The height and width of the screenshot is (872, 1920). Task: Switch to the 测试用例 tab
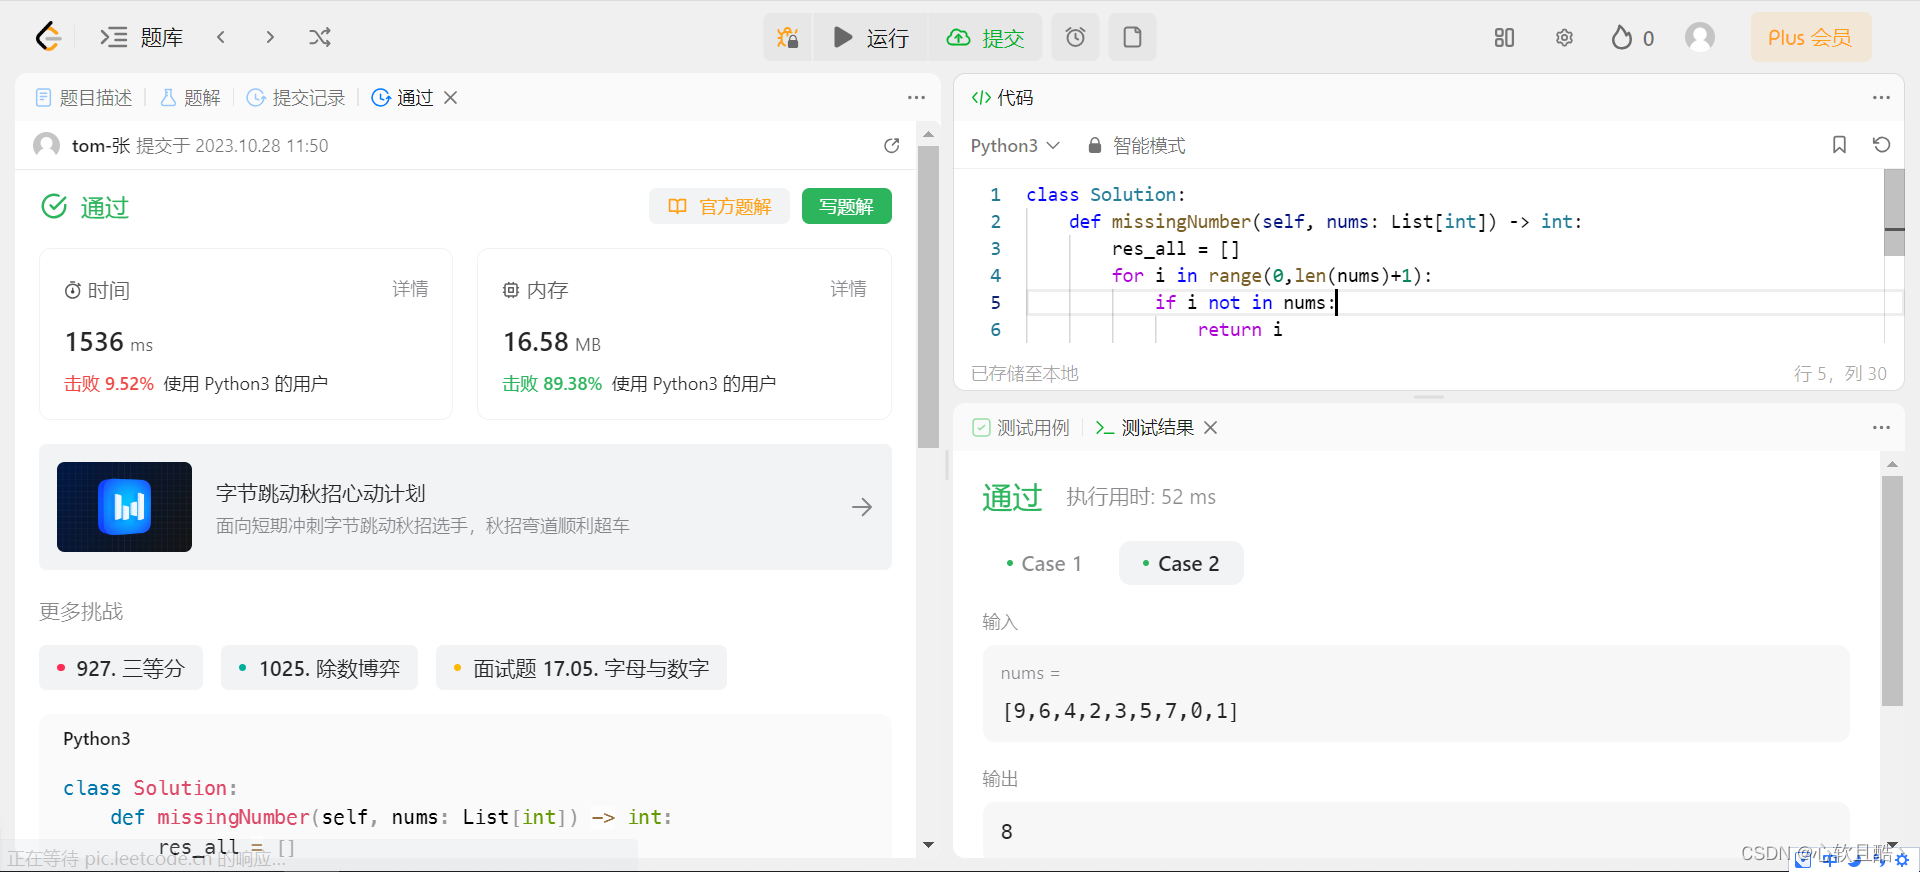tap(1021, 427)
